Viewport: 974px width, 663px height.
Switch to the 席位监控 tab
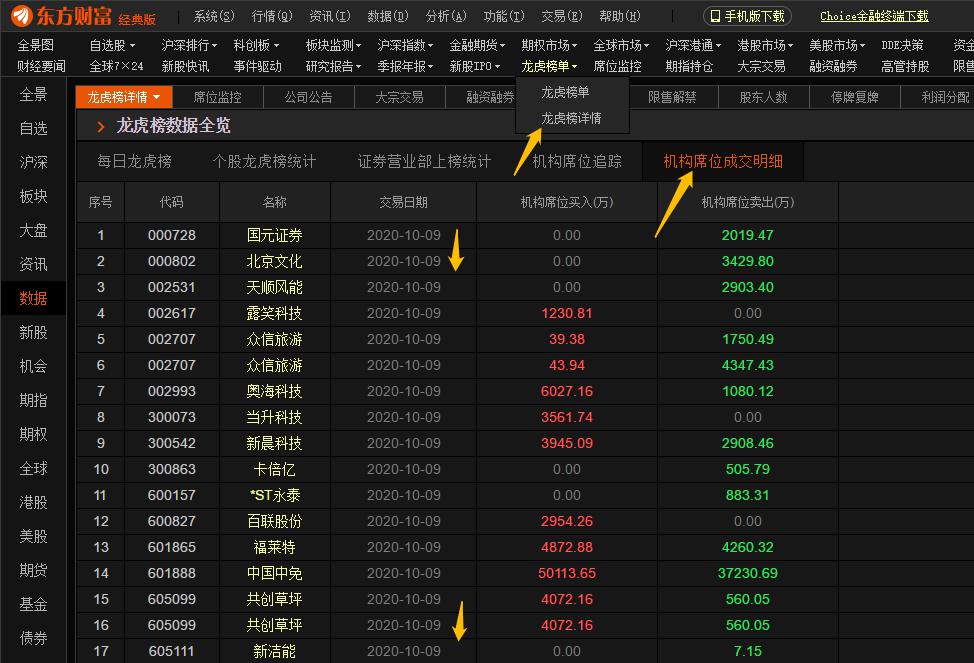[219, 97]
